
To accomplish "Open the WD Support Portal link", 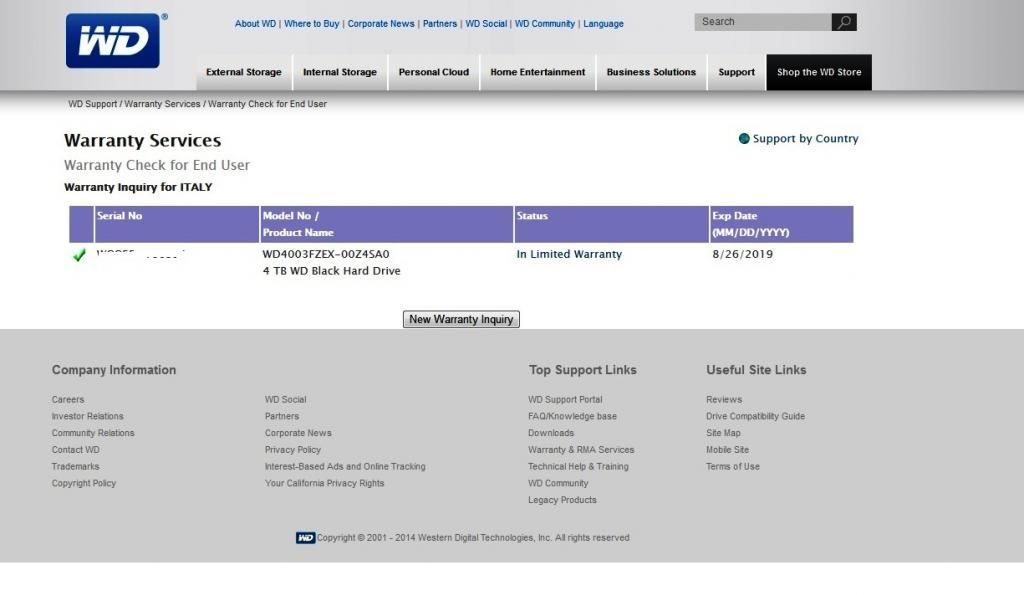I will pos(566,400).
